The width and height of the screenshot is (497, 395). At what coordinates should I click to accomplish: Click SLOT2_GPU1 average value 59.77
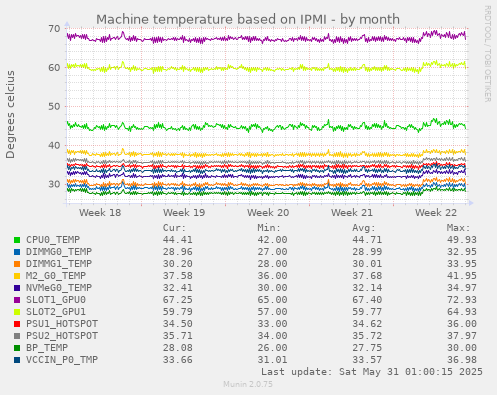click(x=367, y=312)
